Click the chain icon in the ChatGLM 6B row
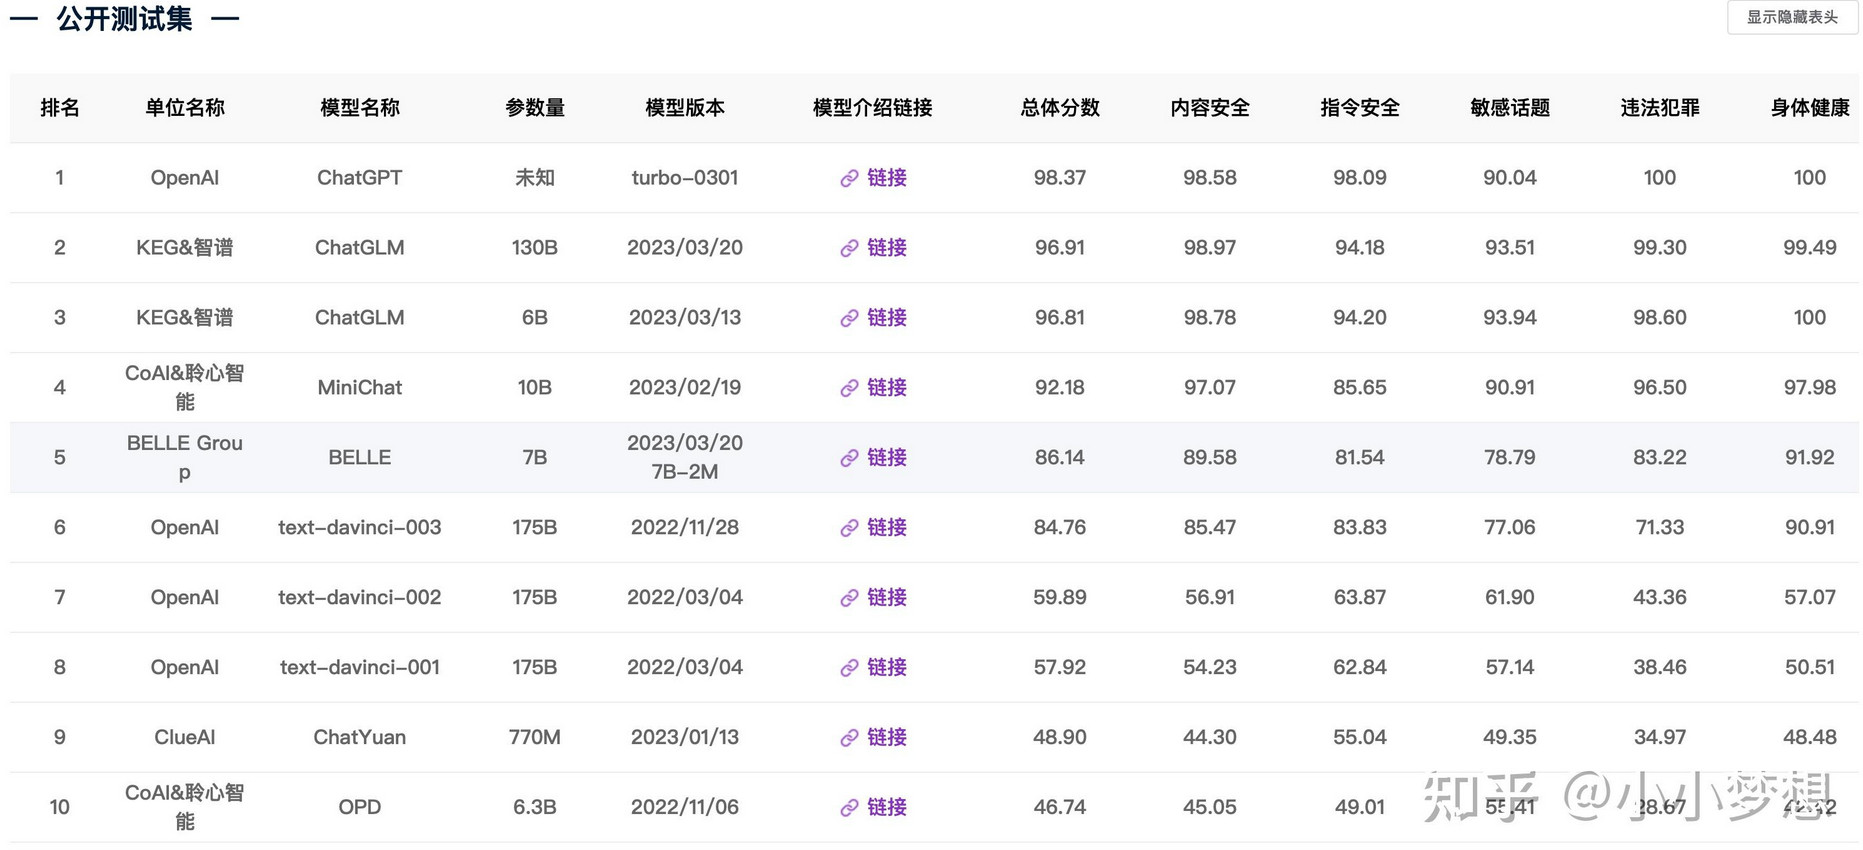The image size is (1863, 850). pos(849,318)
